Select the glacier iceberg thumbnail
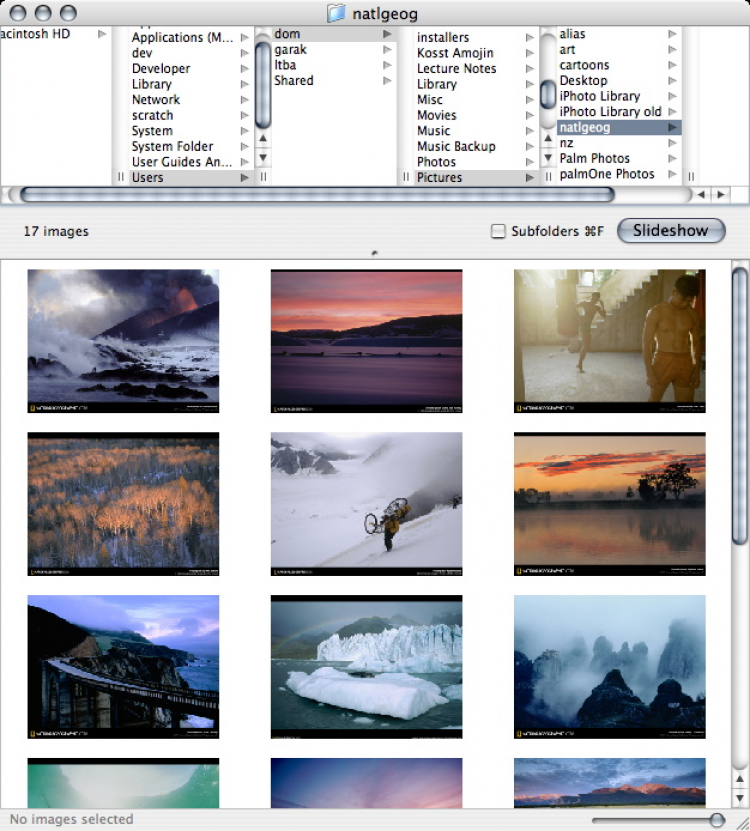750x831 pixels. tap(366, 667)
